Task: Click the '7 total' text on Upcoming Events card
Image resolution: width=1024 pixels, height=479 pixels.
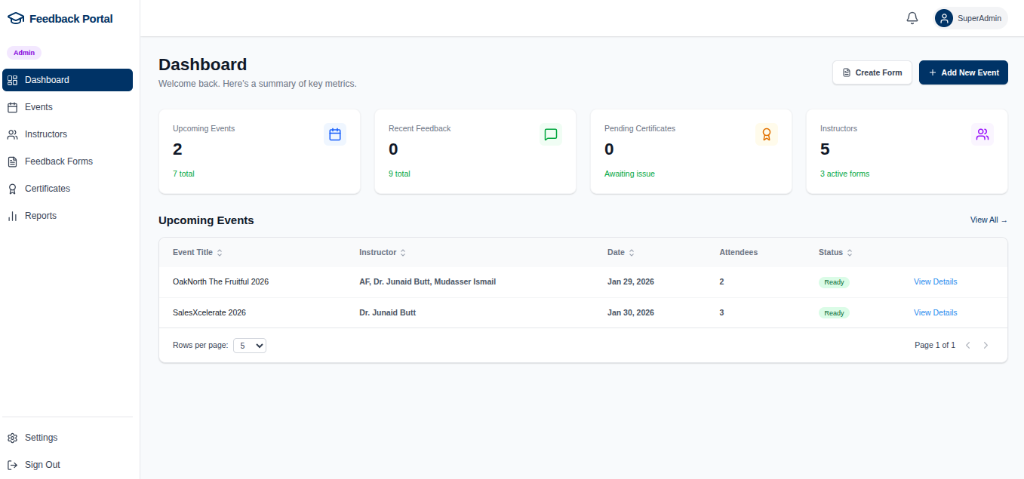Action: (x=184, y=174)
